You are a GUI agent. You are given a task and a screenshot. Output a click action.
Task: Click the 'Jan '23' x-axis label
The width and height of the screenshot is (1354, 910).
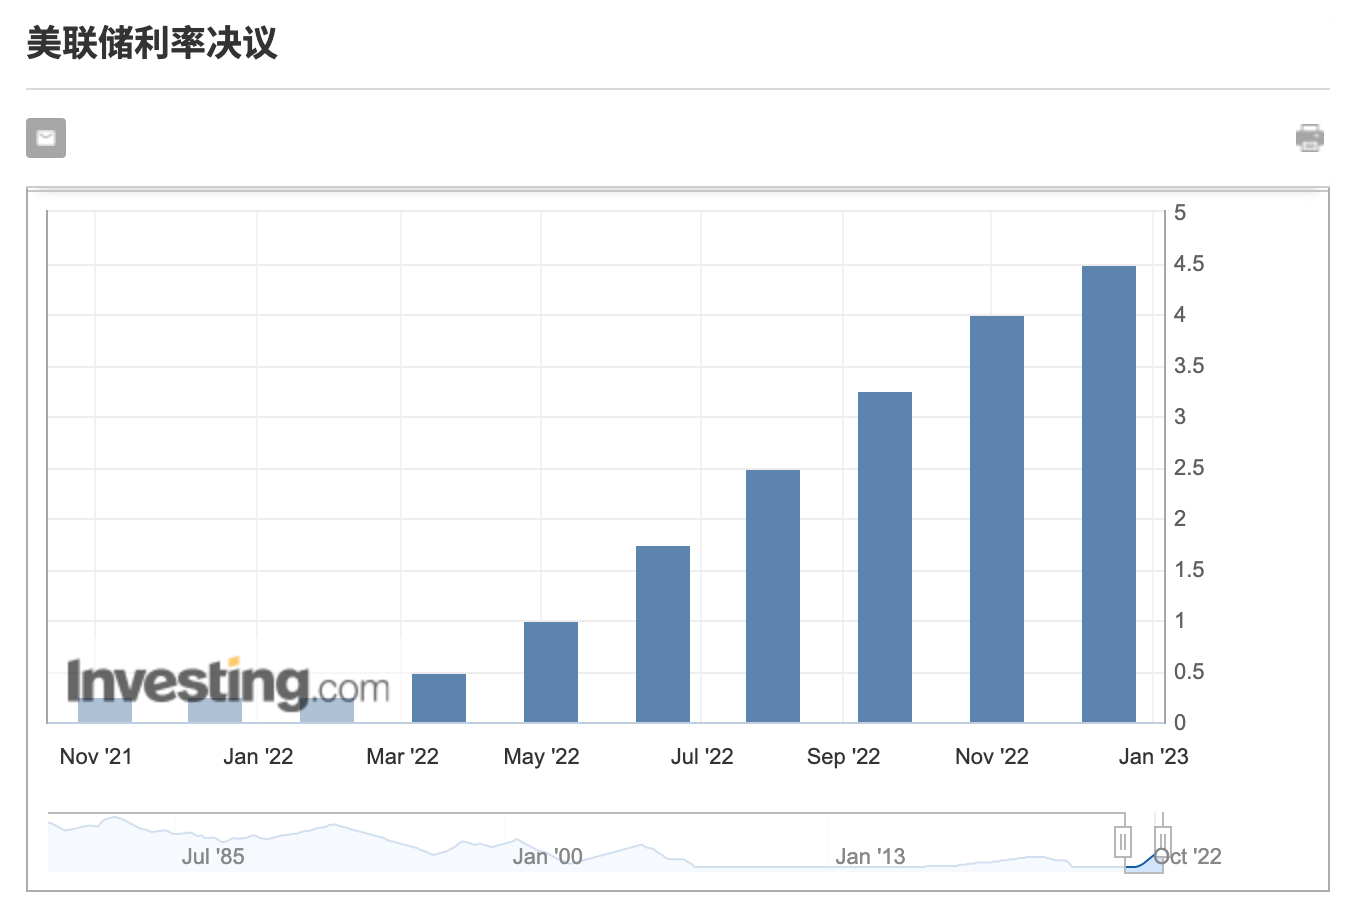click(1153, 756)
